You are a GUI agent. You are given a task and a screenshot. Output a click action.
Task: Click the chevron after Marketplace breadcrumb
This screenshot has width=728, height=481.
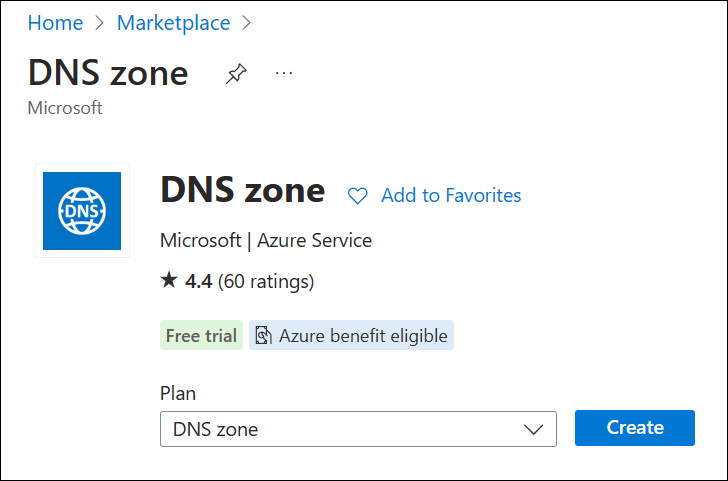(247, 22)
